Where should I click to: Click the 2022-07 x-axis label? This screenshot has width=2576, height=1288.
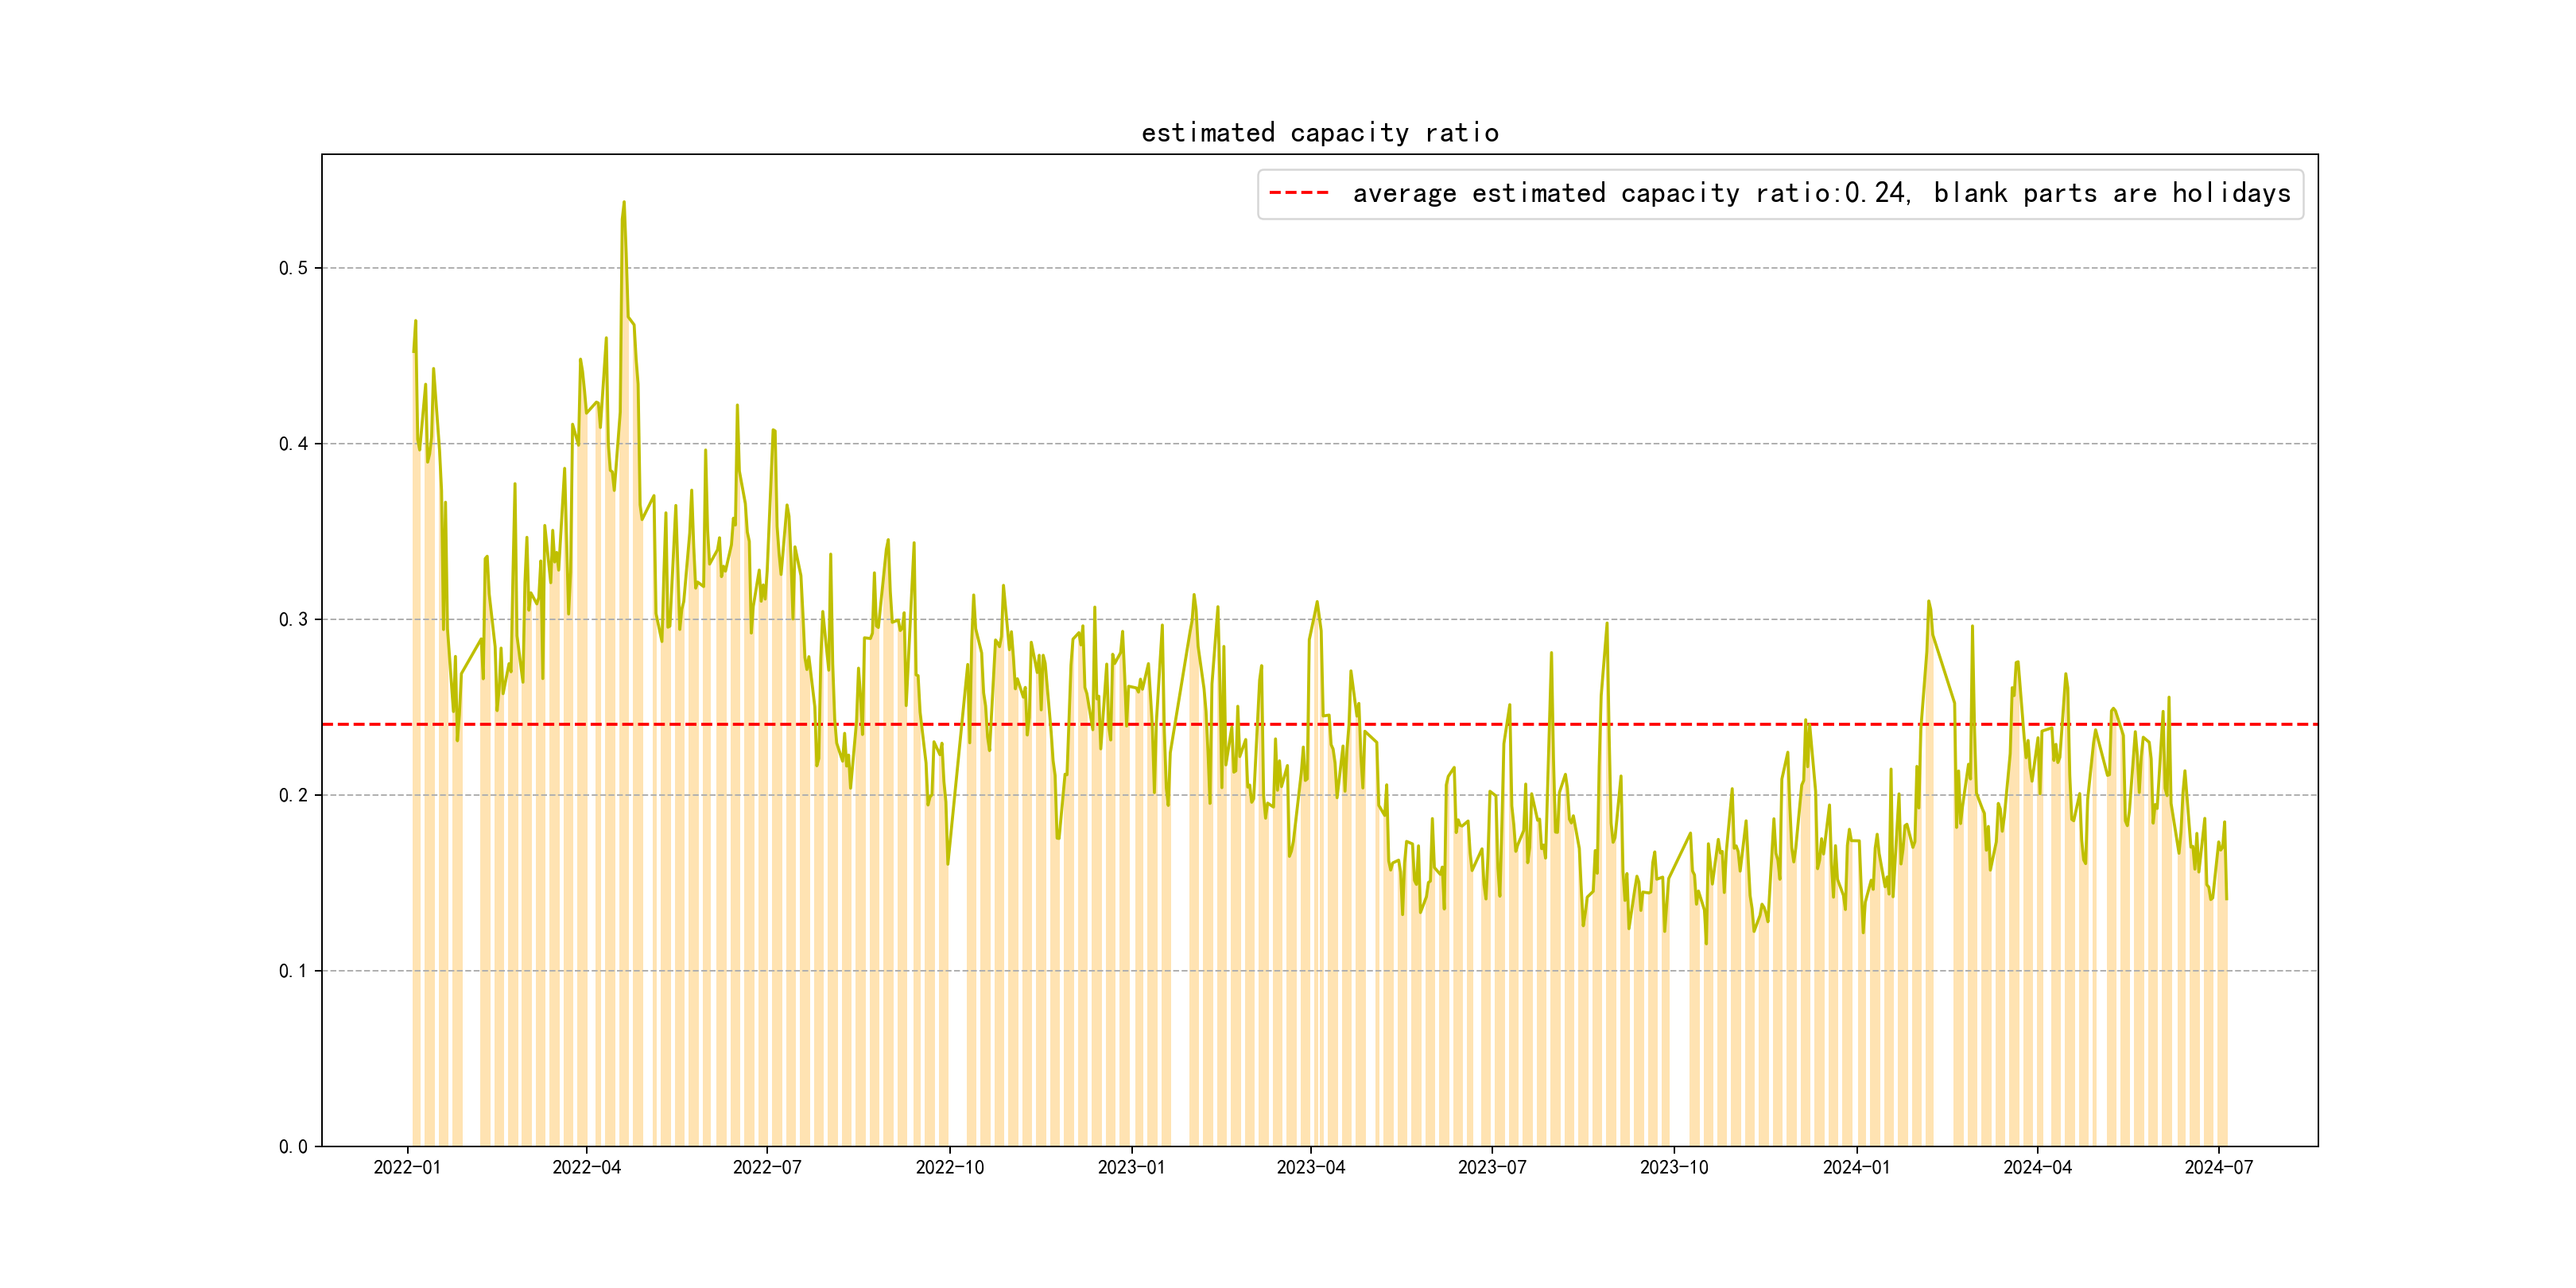(x=767, y=1167)
